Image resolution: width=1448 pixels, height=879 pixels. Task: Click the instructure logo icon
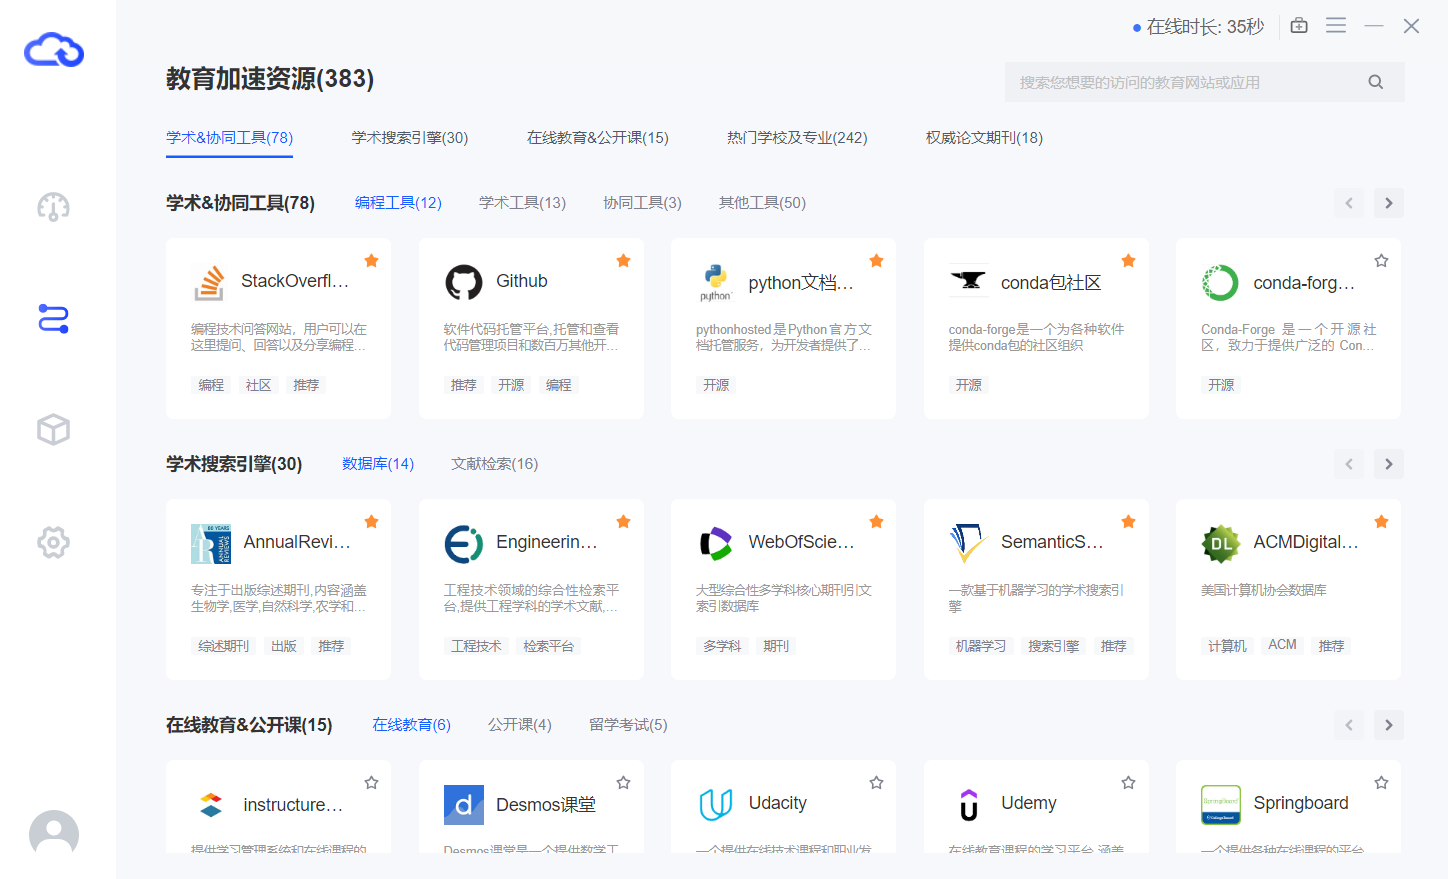210,805
